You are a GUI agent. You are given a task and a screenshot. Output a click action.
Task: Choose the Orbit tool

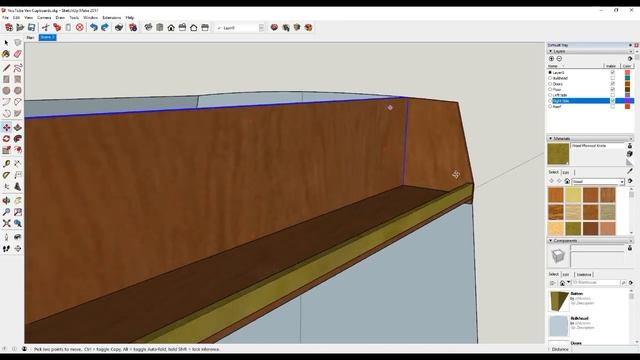(x=6, y=200)
